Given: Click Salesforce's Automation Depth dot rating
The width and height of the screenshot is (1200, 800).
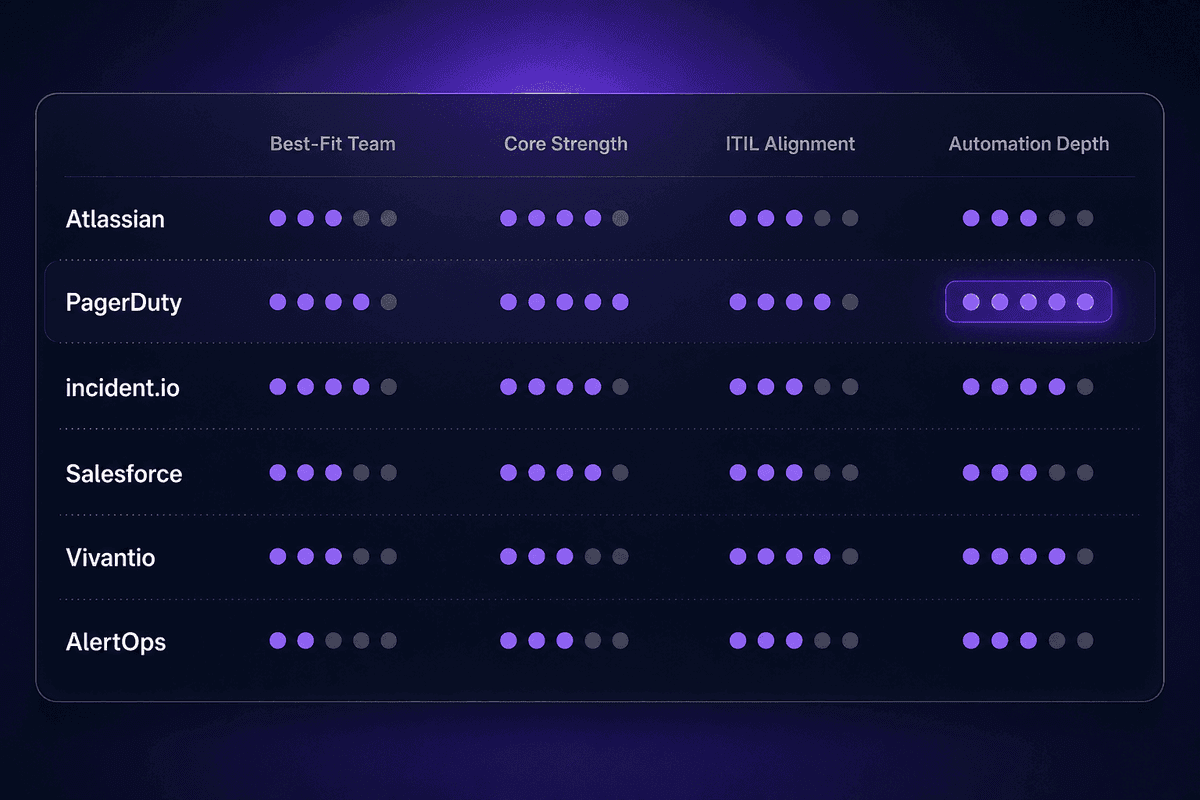Looking at the screenshot, I should [1028, 473].
